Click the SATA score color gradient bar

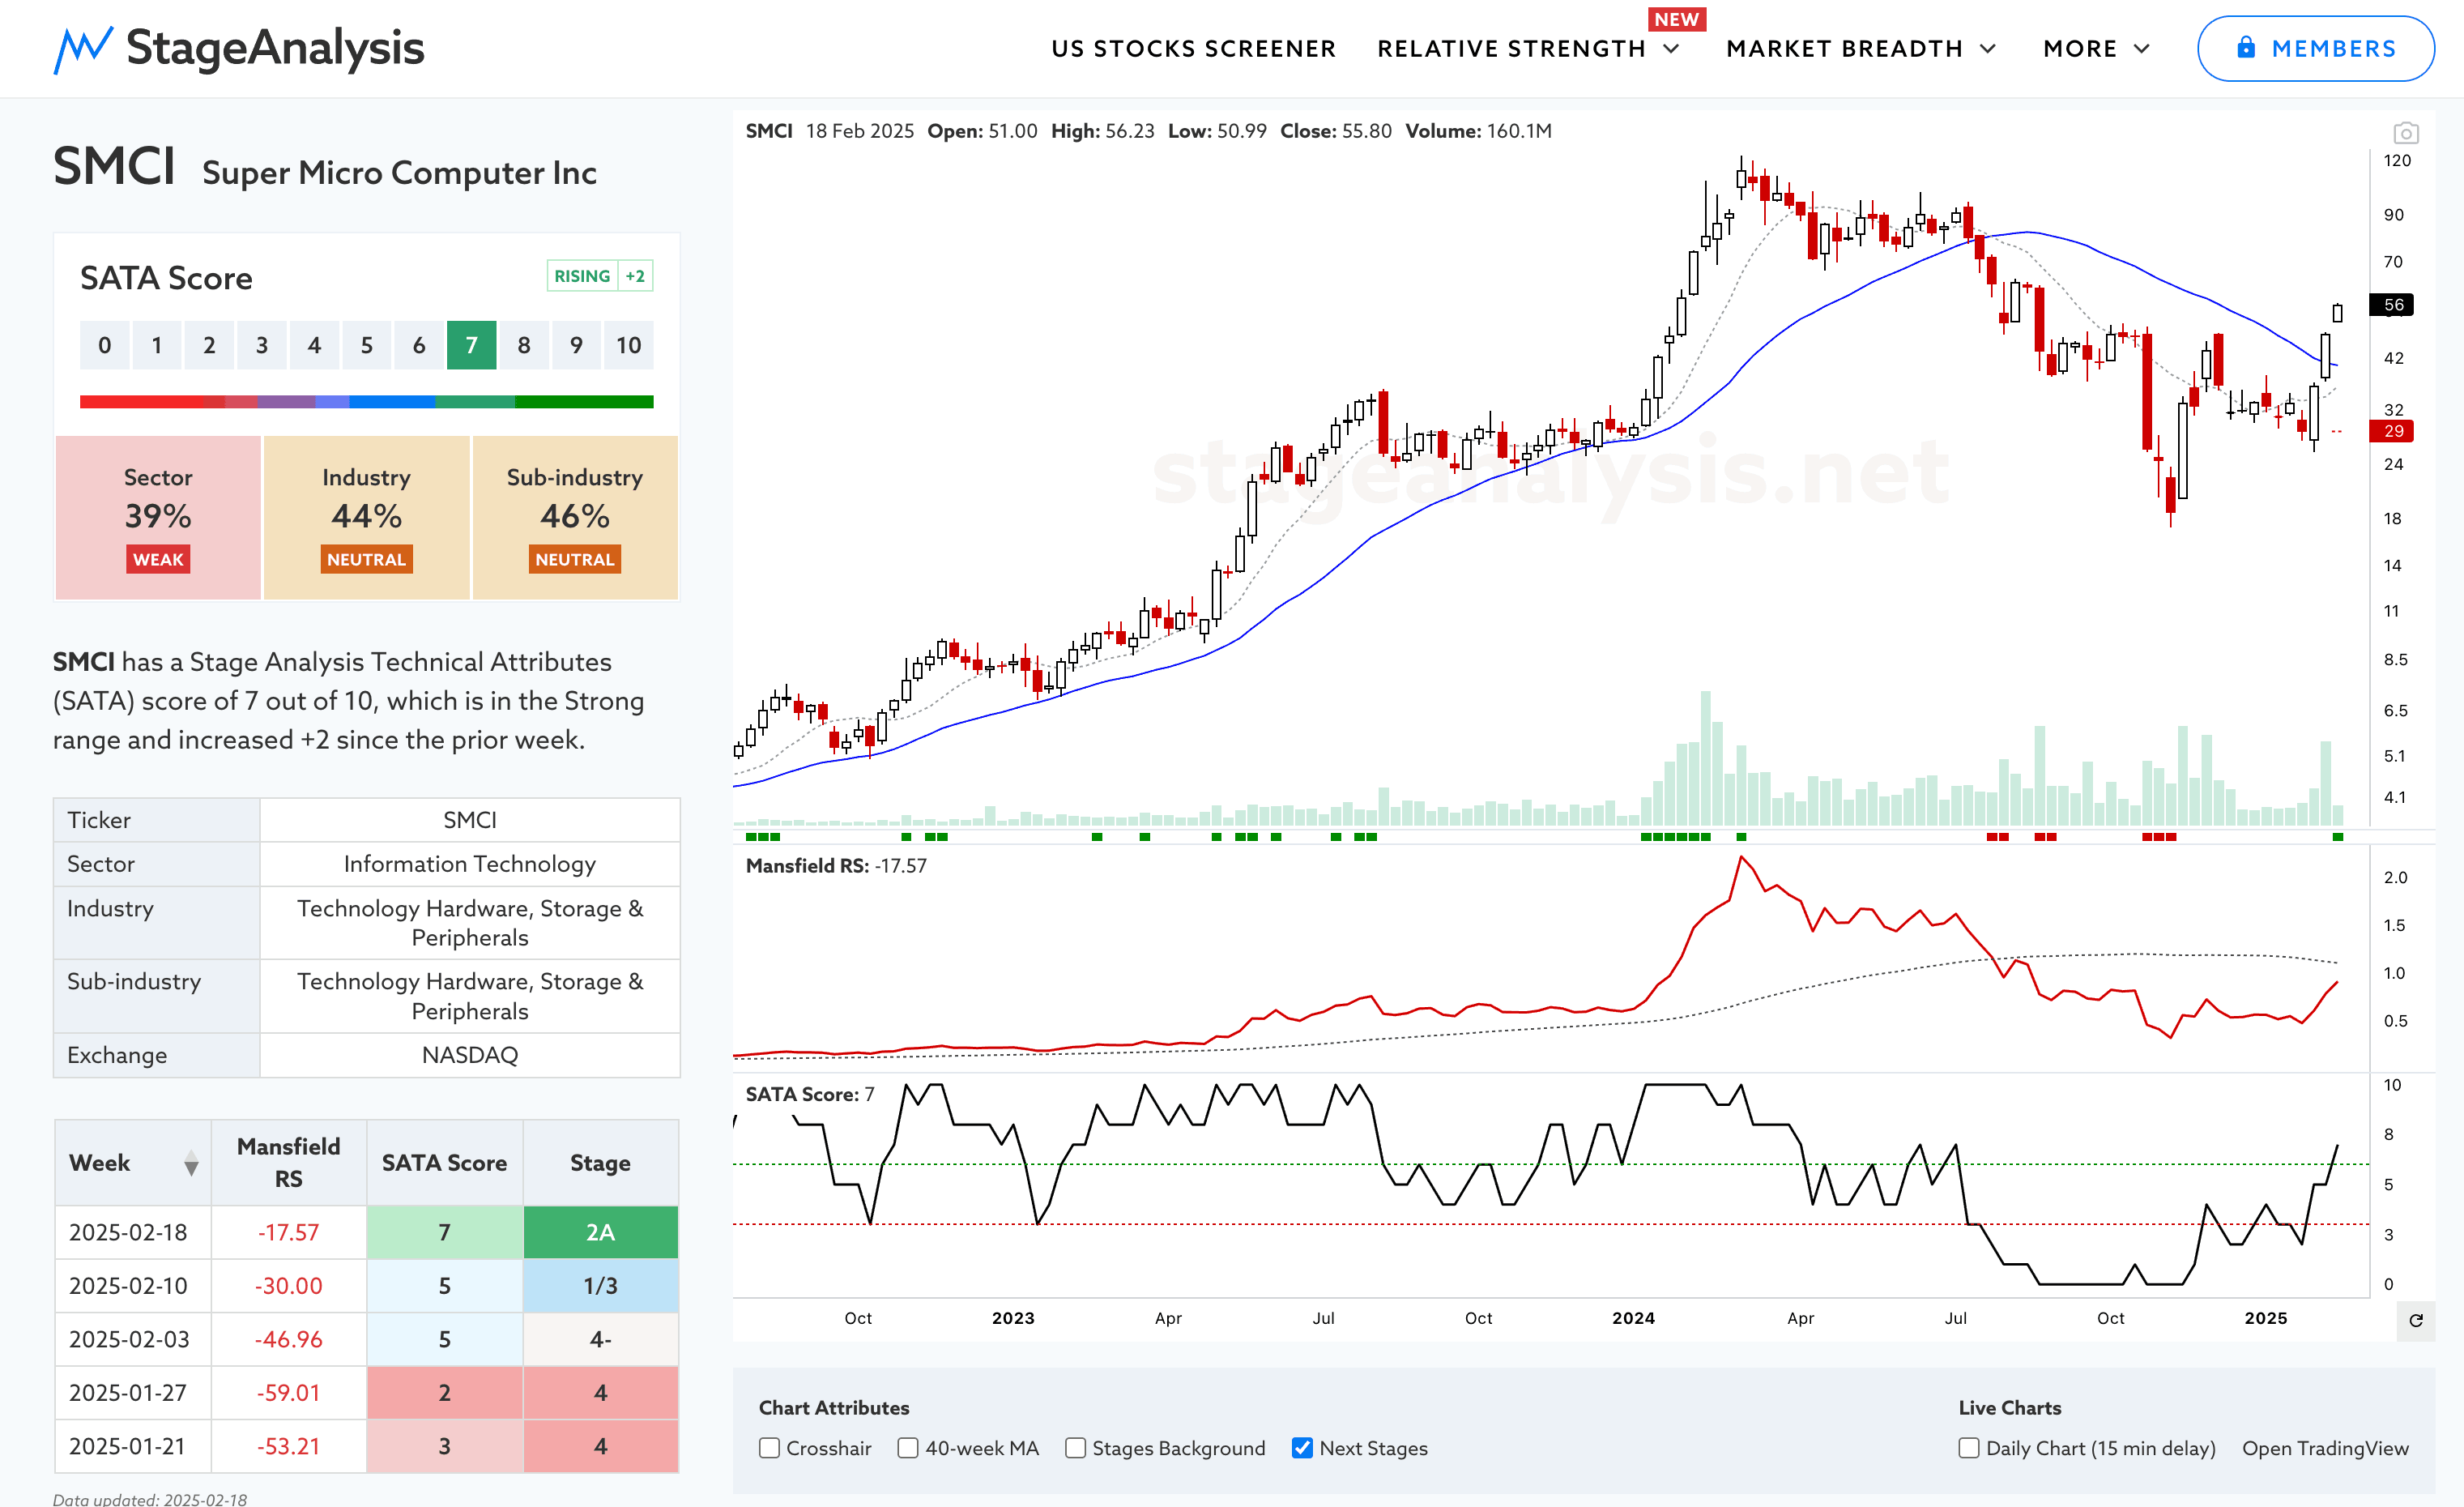click(x=366, y=402)
